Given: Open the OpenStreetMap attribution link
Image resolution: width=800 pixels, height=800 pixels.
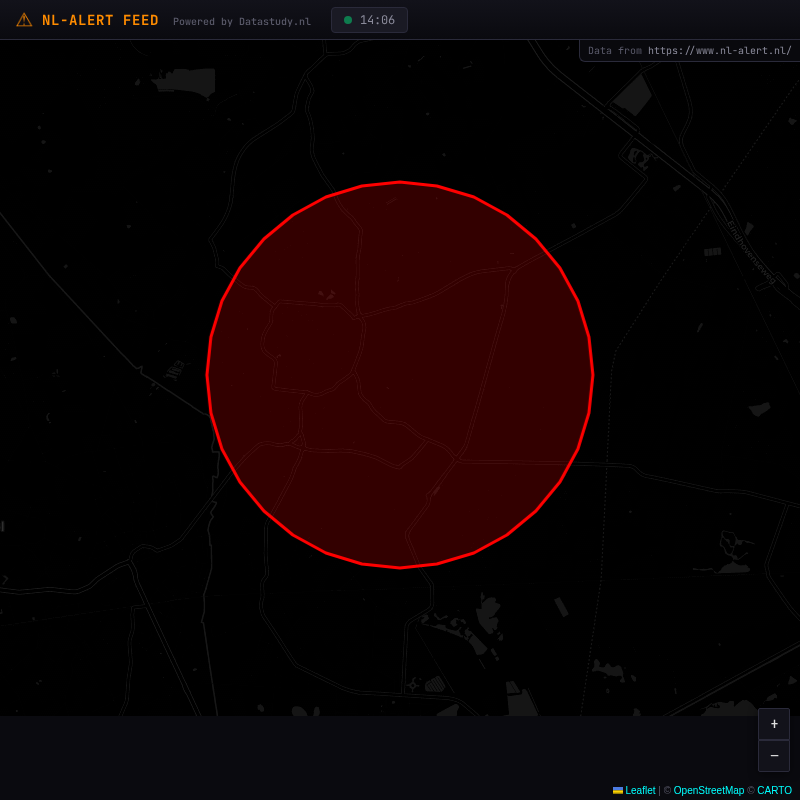Looking at the screenshot, I should click(709, 790).
